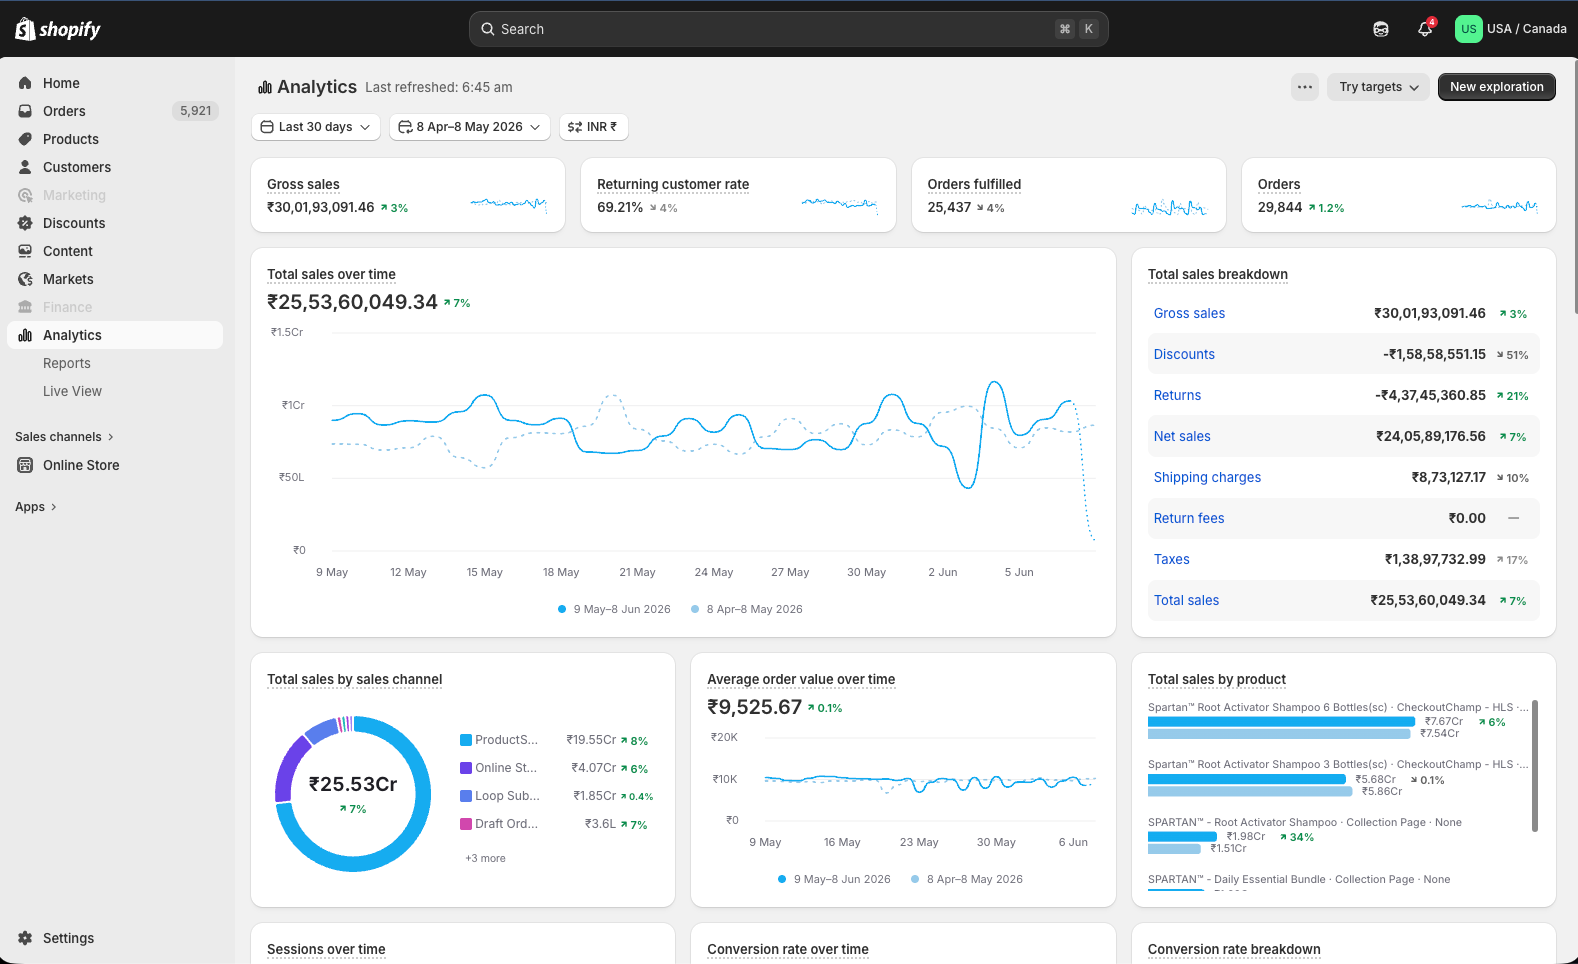
Task: Open the Last 30 days date dropdown
Action: 316,127
